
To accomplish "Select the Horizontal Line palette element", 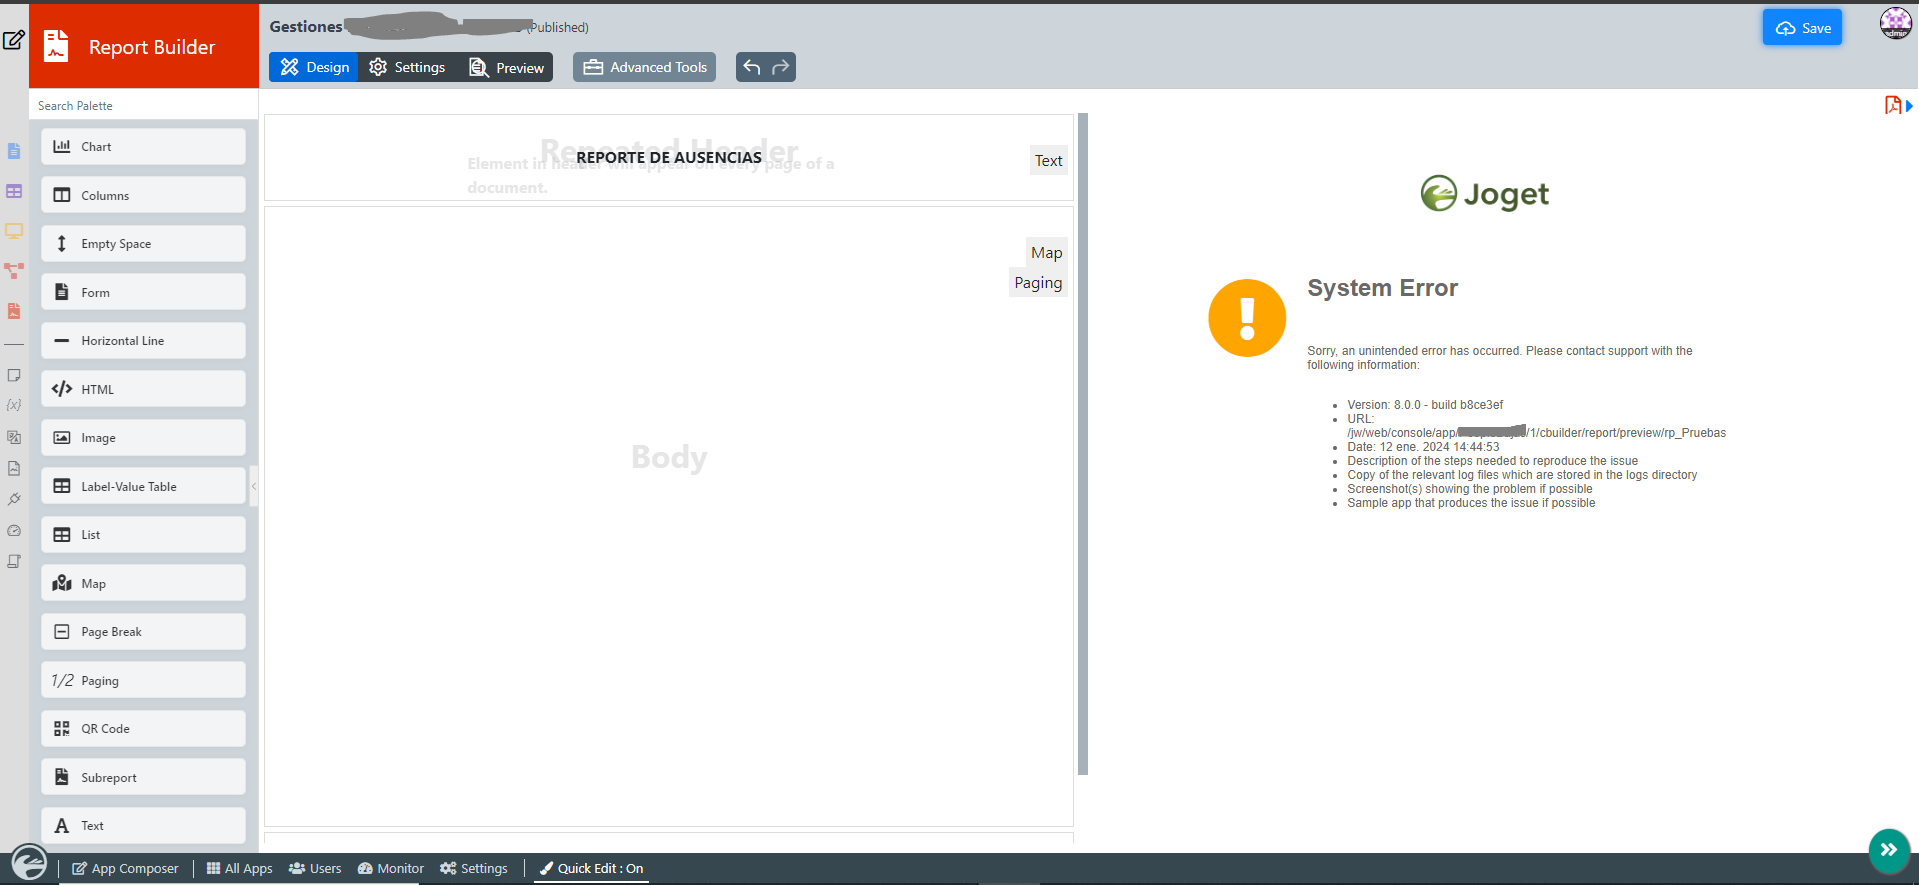I will click(x=143, y=341).
